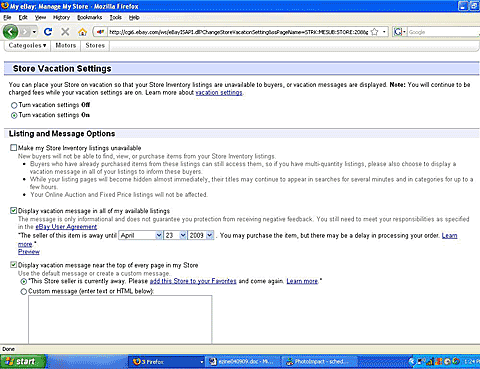This screenshot has width=480, height=369.
Task: Open the year 2009 dropdown
Action: pyautogui.click(x=201, y=235)
